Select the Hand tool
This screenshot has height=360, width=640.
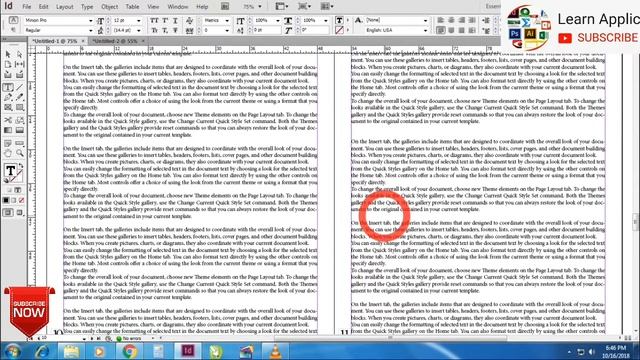click(8, 153)
